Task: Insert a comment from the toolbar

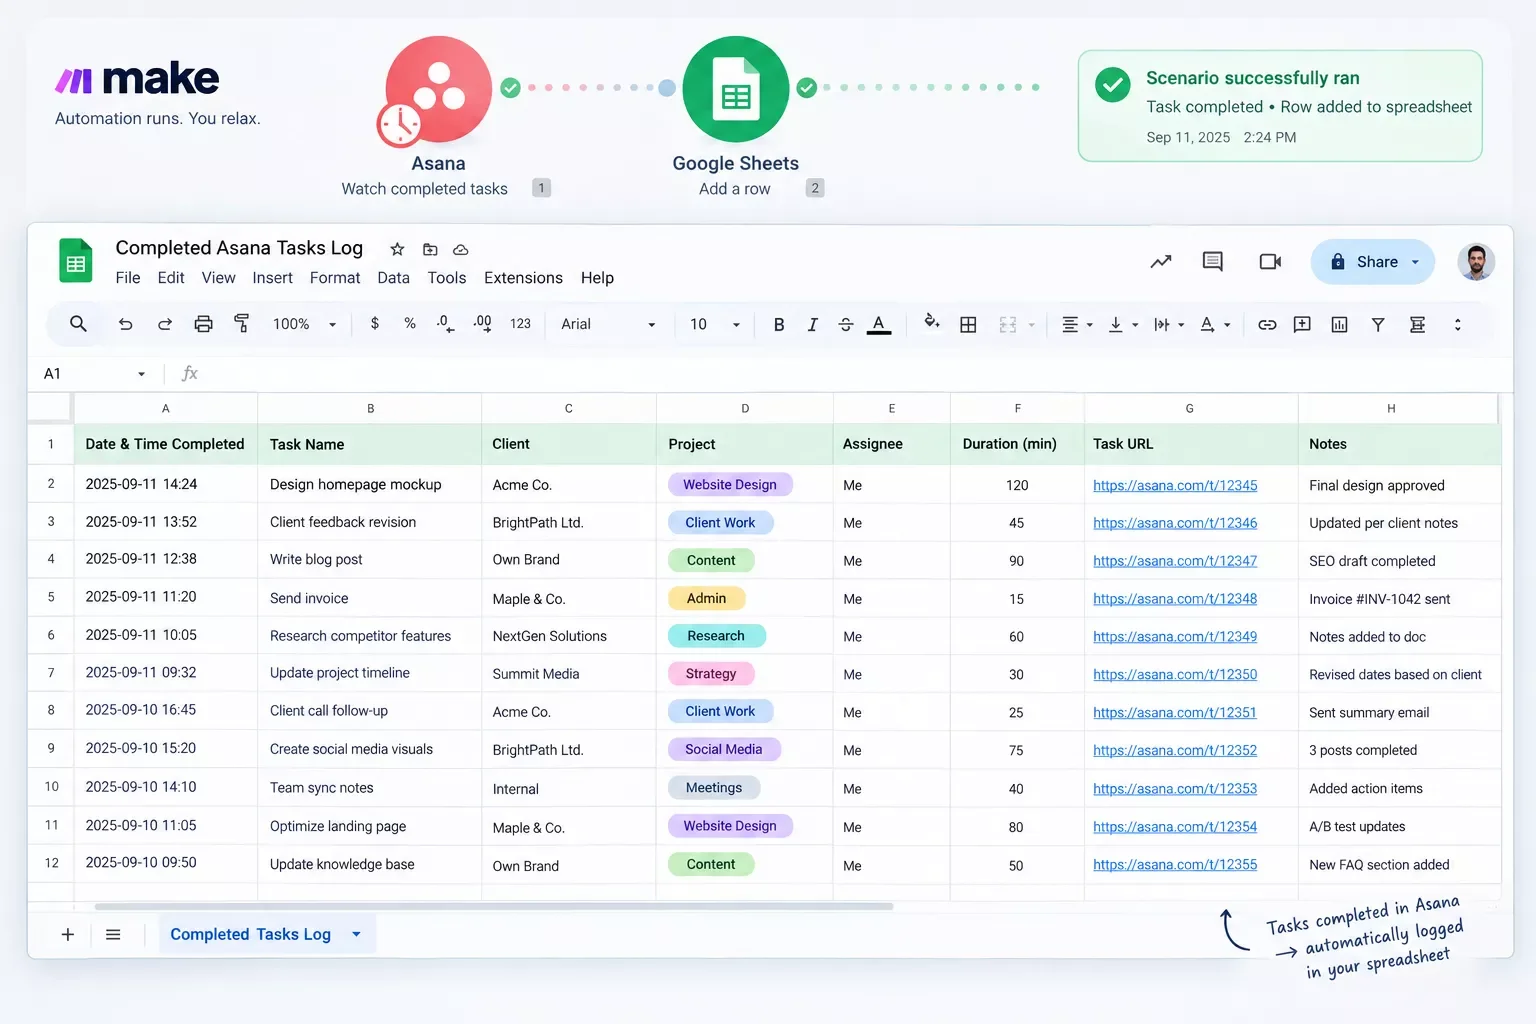Action: [x=1302, y=324]
